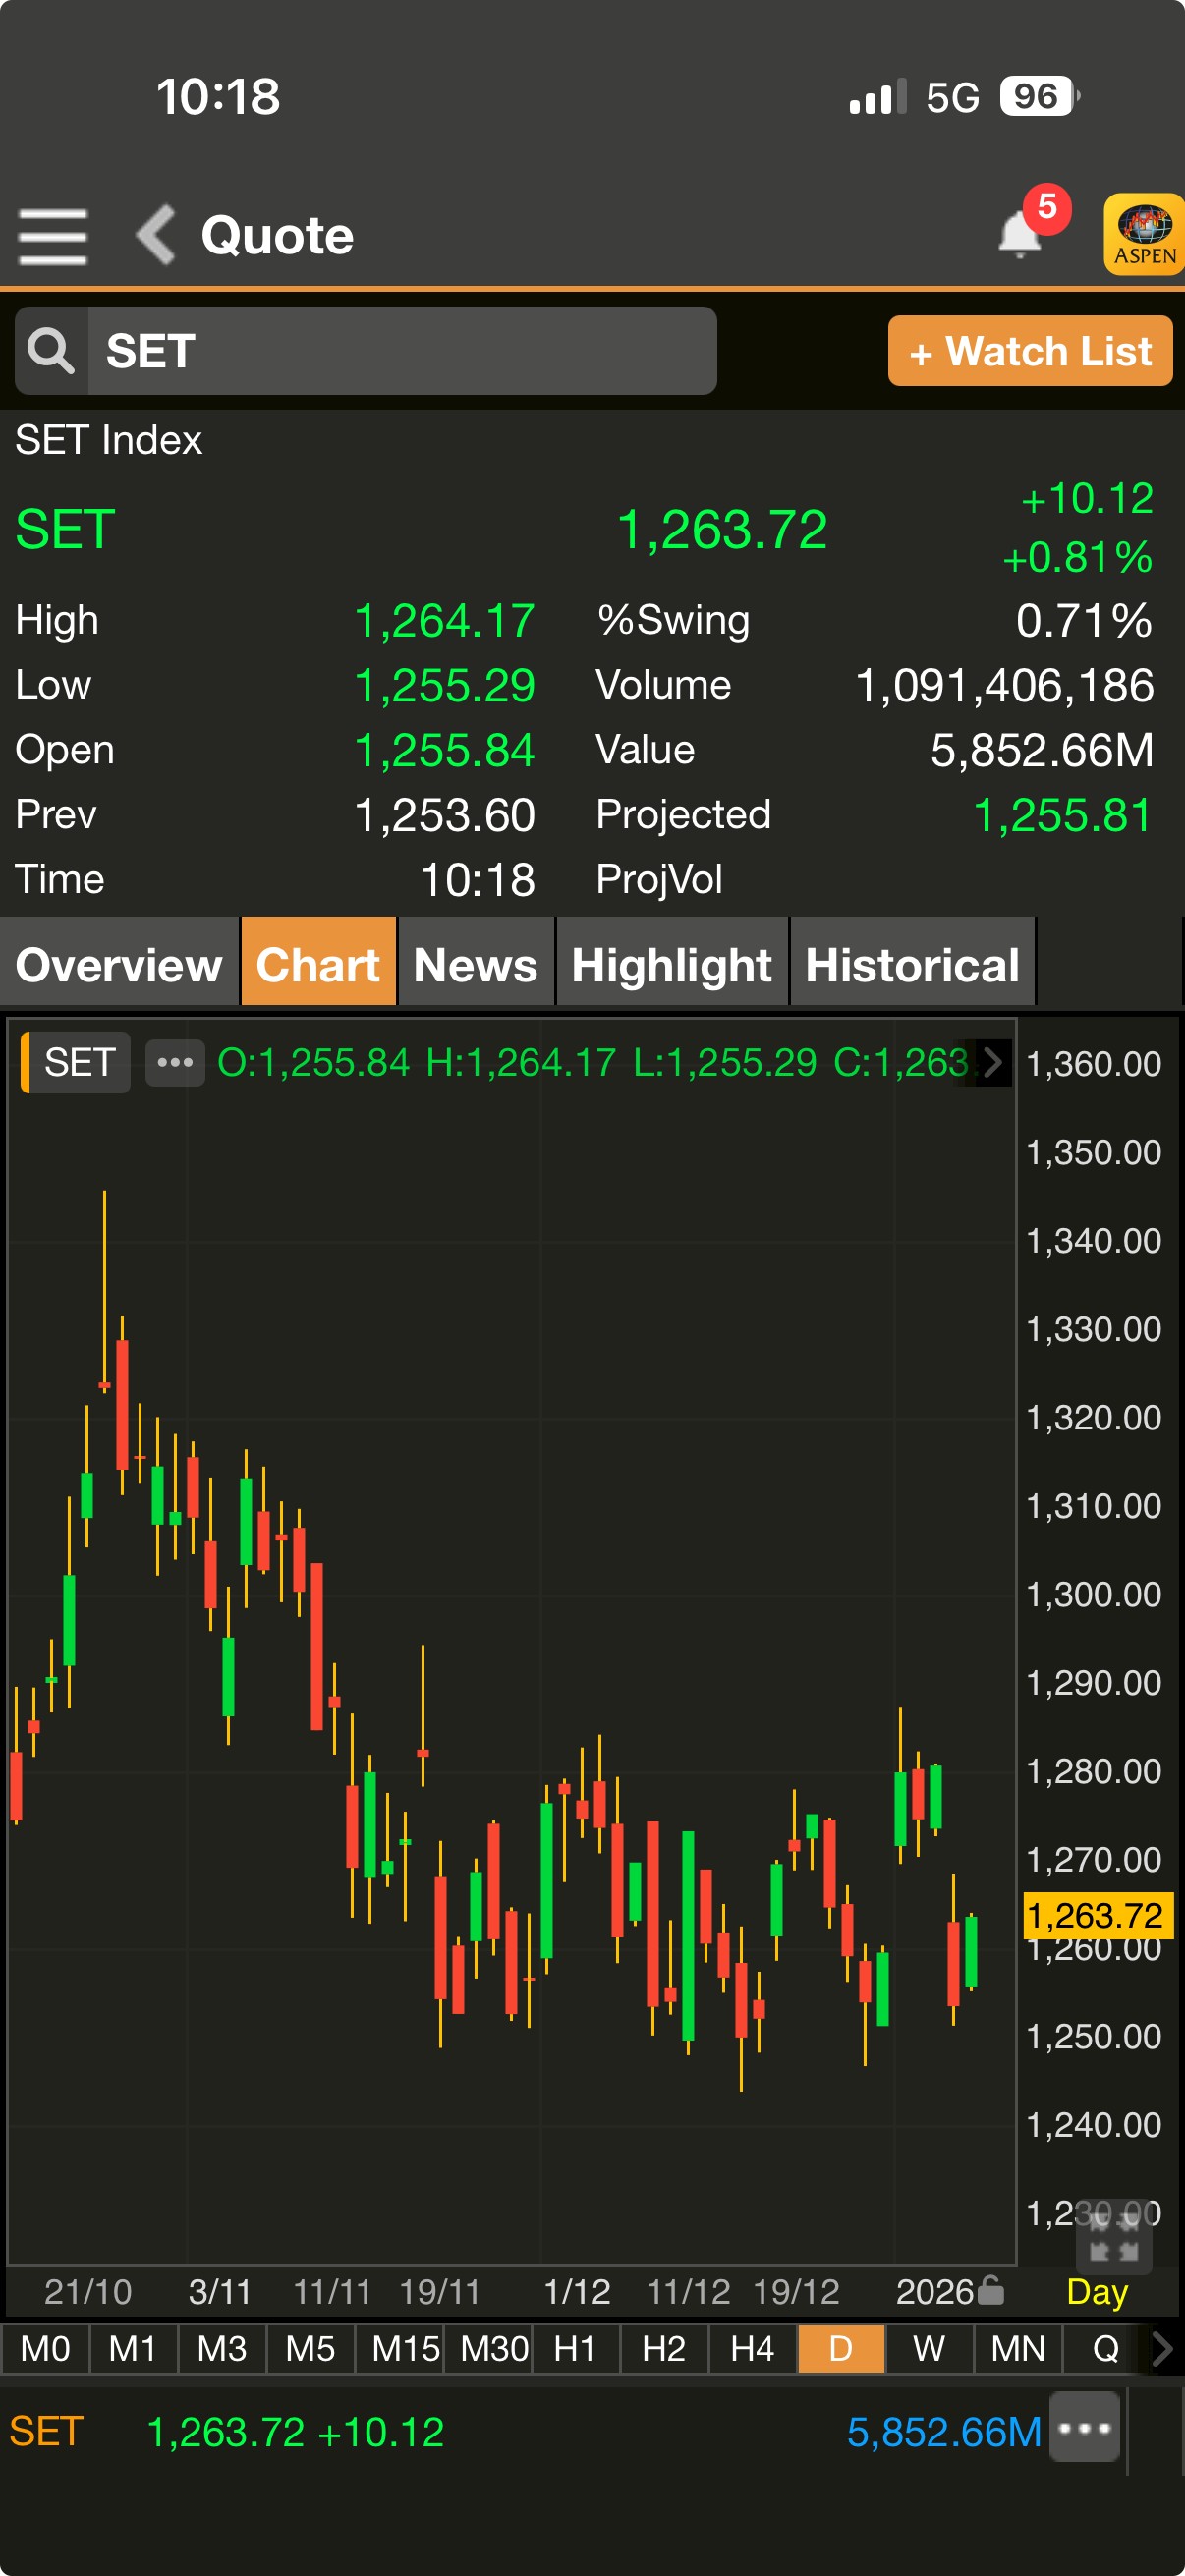Screen dimensions: 1185x2576
Task: Select the SET symbol label on chart
Action: click(x=78, y=1062)
